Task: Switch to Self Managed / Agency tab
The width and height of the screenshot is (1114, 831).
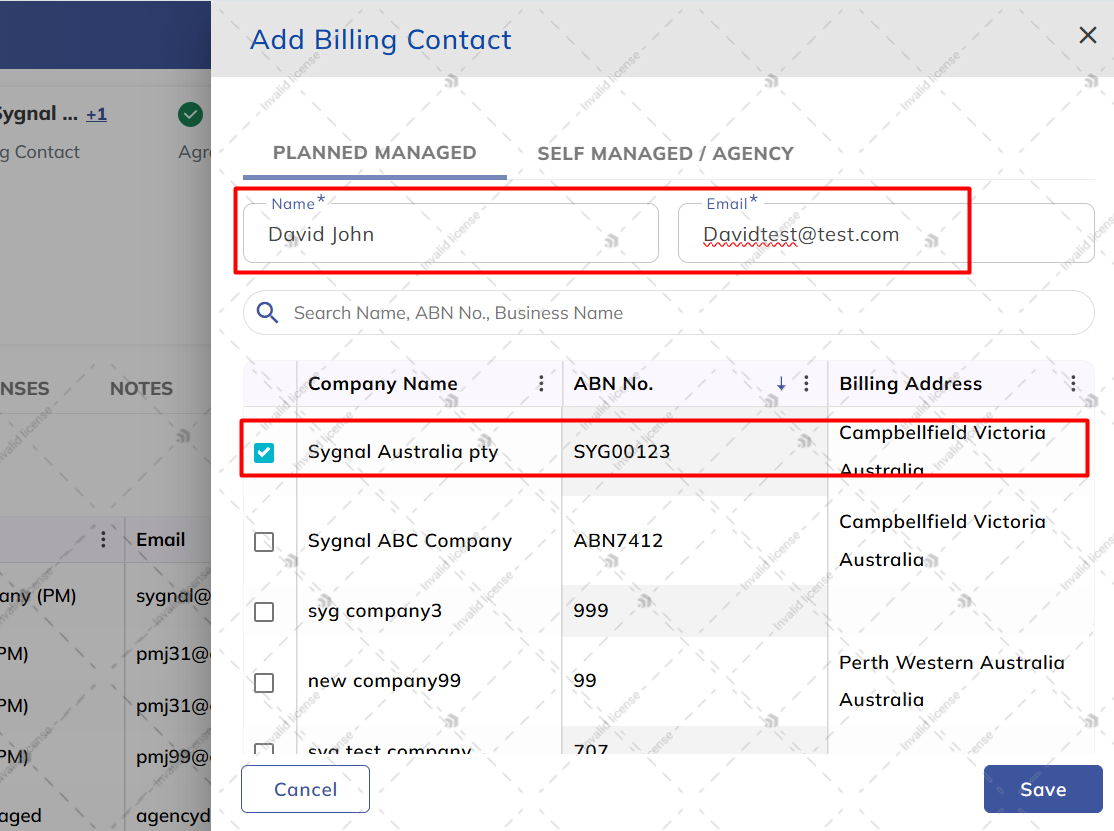Action: point(665,153)
